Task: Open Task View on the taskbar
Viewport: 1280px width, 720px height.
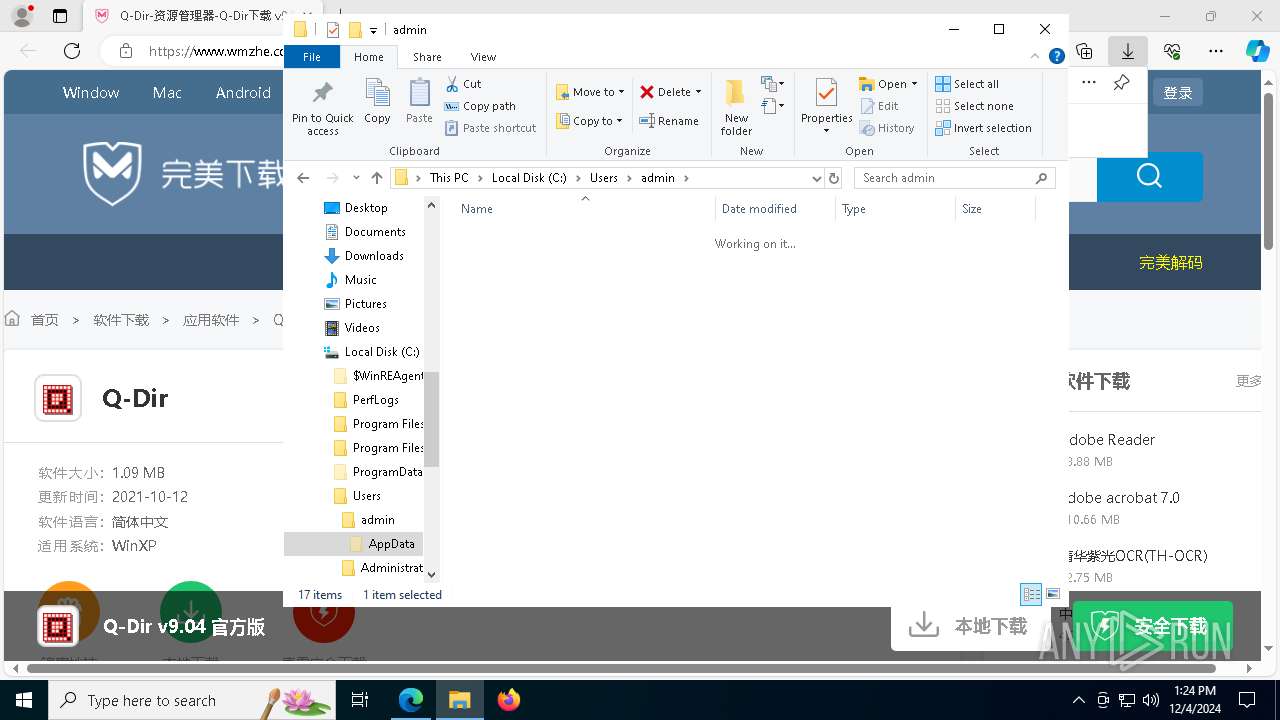Action: click(x=360, y=700)
